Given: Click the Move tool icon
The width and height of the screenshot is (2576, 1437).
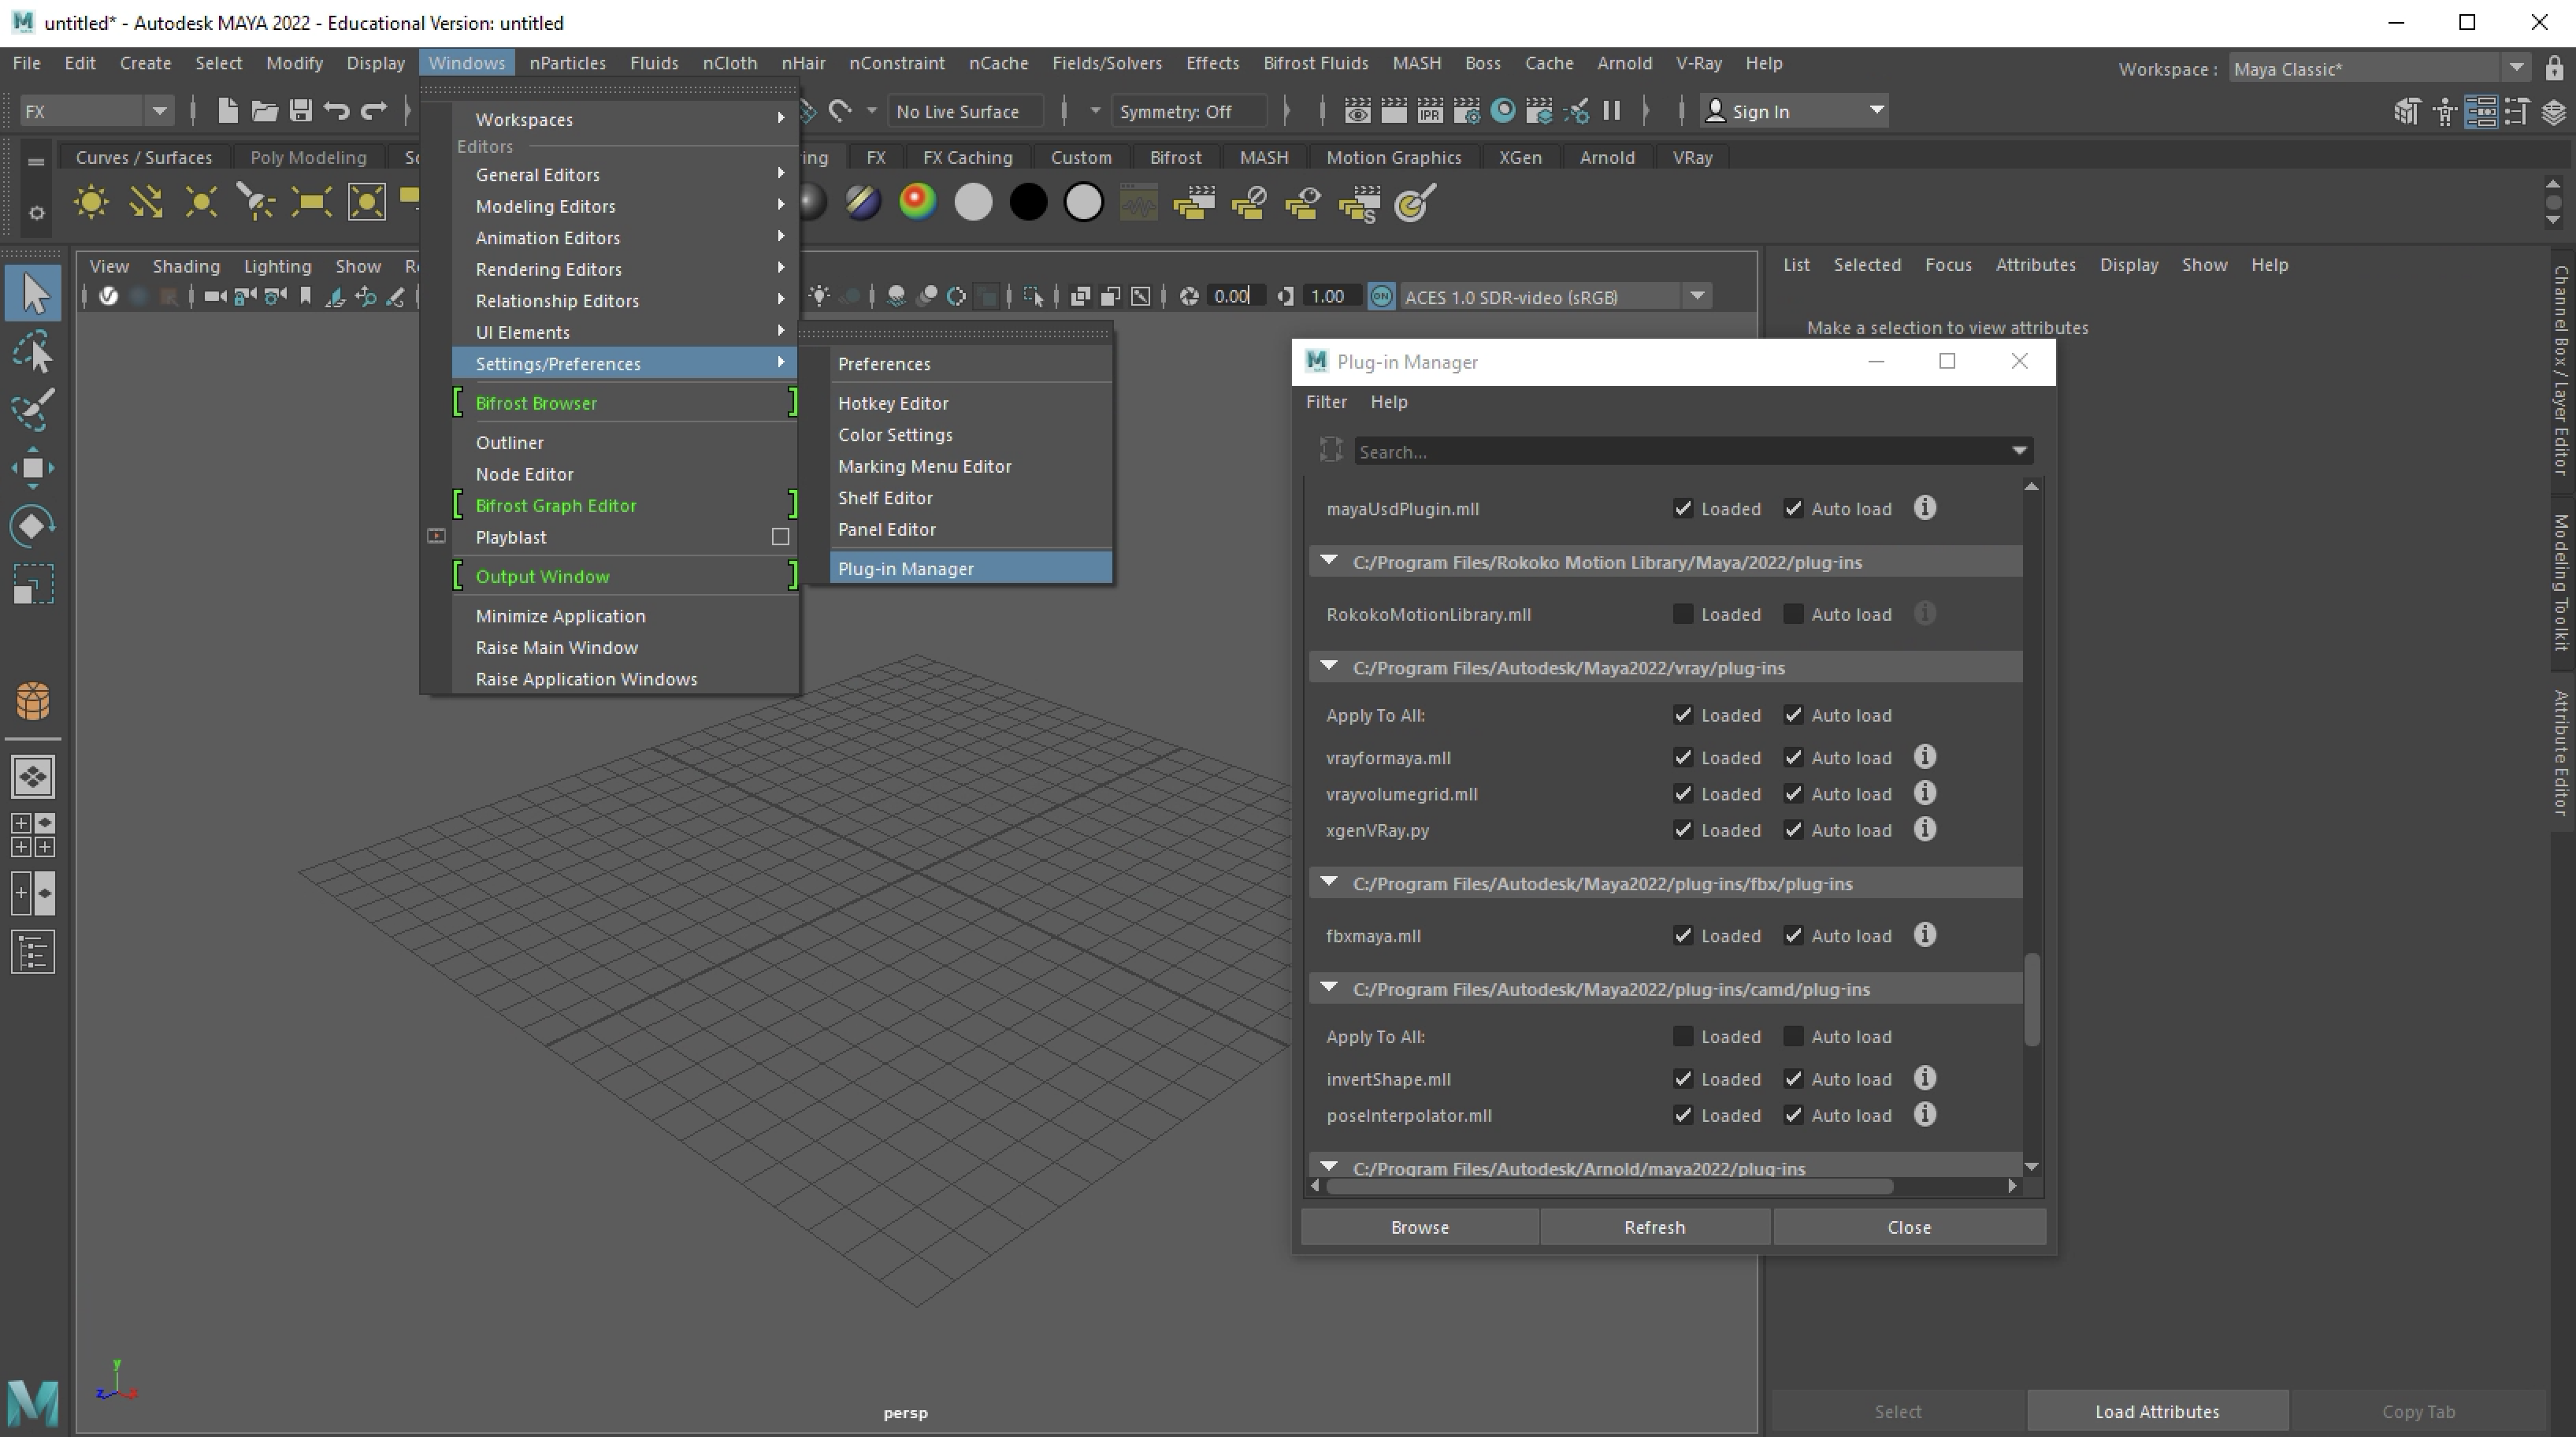Looking at the screenshot, I should tap(34, 468).
